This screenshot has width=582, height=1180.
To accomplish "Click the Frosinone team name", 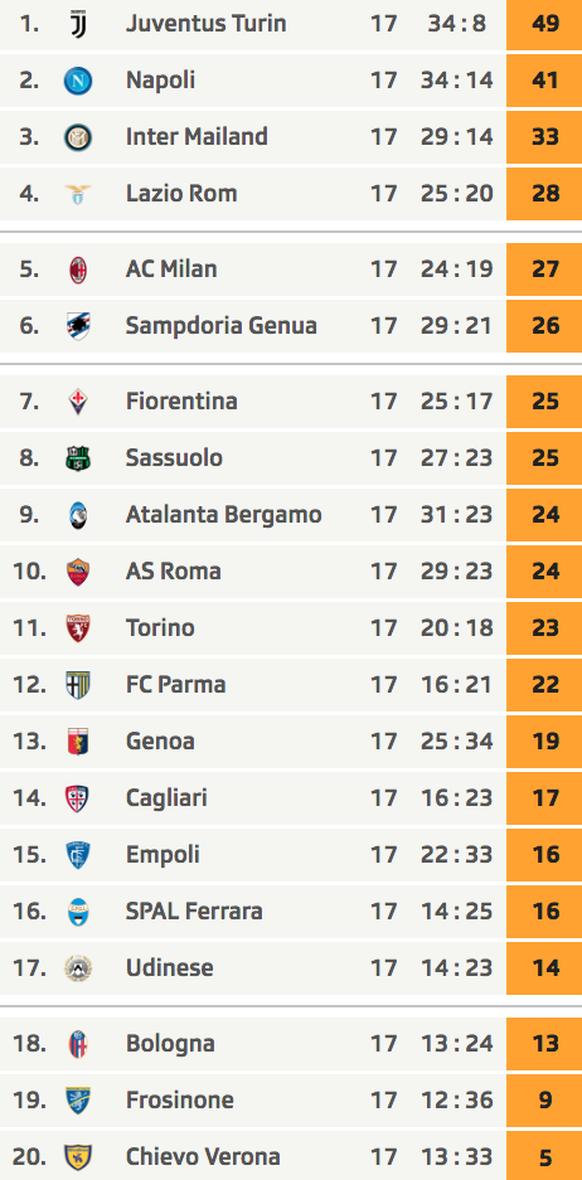I will point(180,1100).
